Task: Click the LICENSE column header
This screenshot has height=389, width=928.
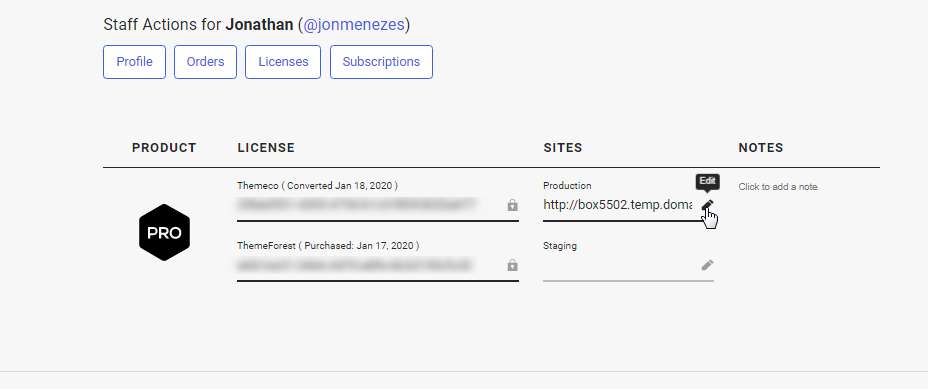Action: coord(266,148)
